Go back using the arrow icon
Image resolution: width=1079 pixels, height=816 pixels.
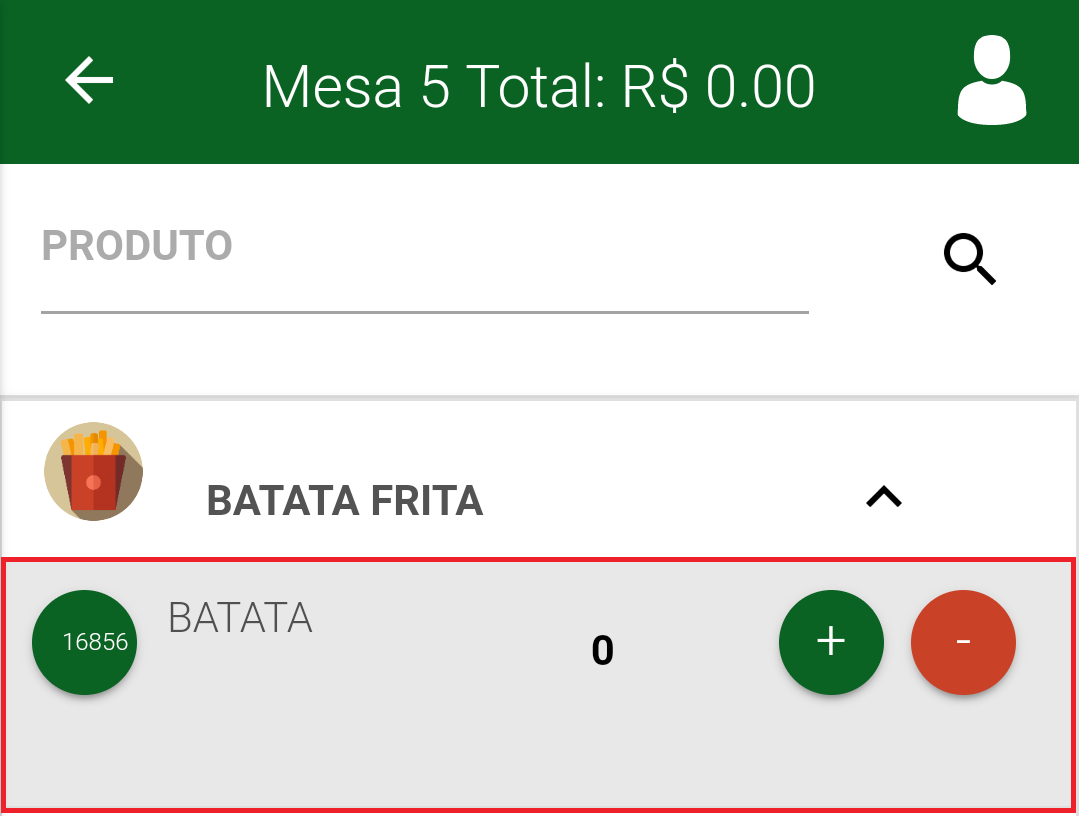[x=89, y=80]
